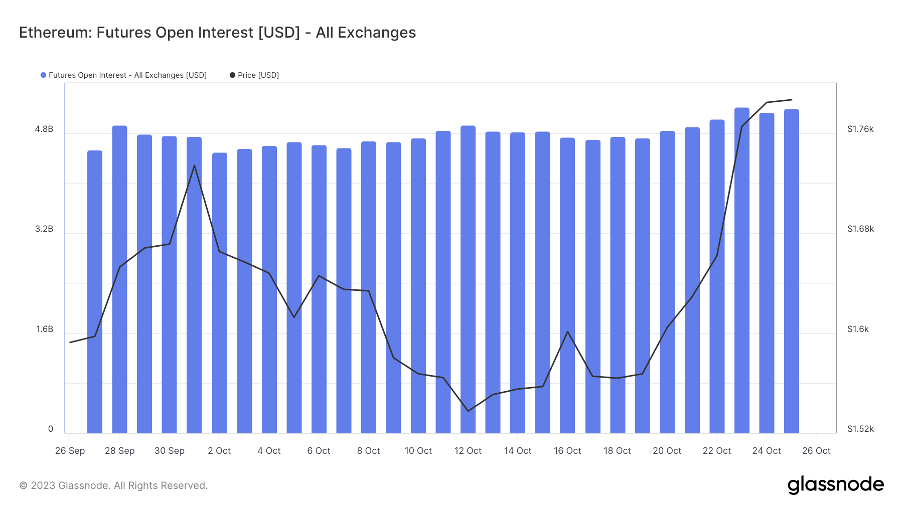Click the tallest bar at 23 Oct
Viewport: 904px width, 508px height.
point(742,270)
